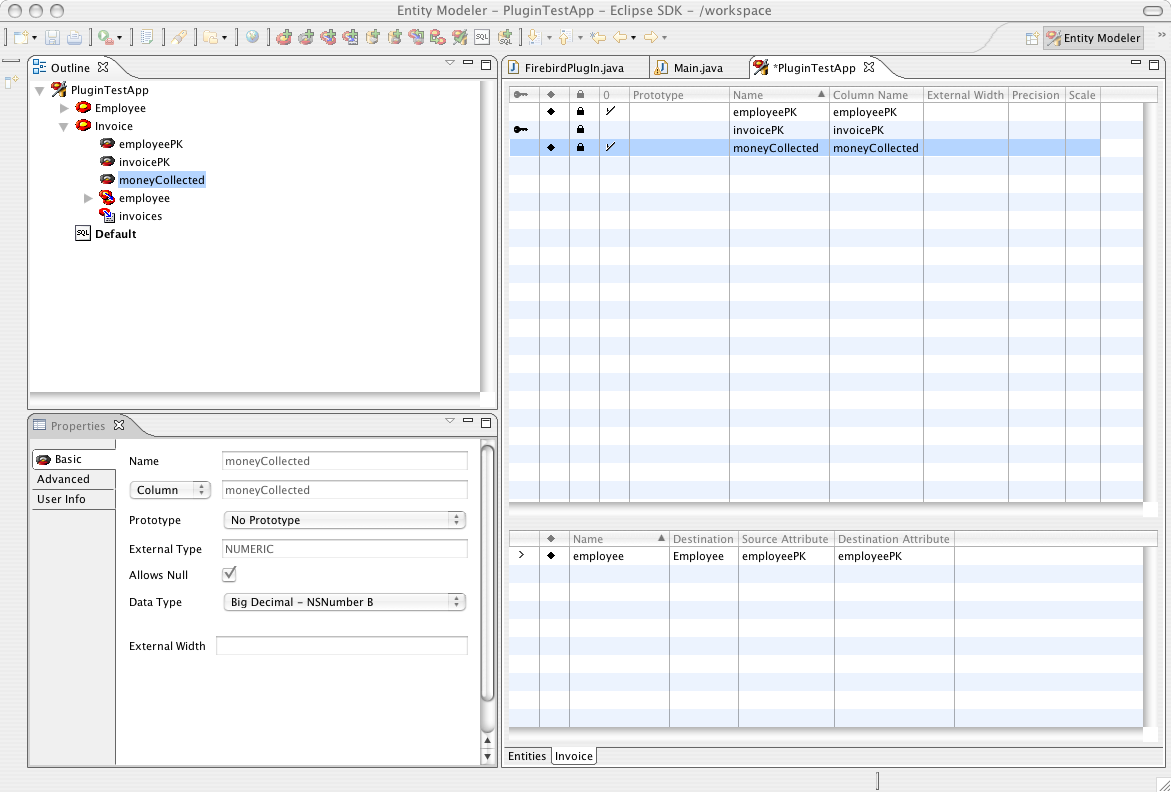Click the Run External Tools icon
1171x792 pixels.
point(105,37)
